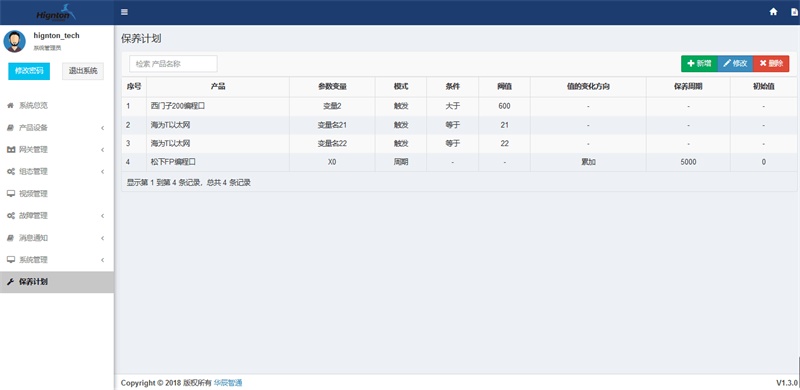
Task: Open 故障管理 menu item
Action: point(57,215)
